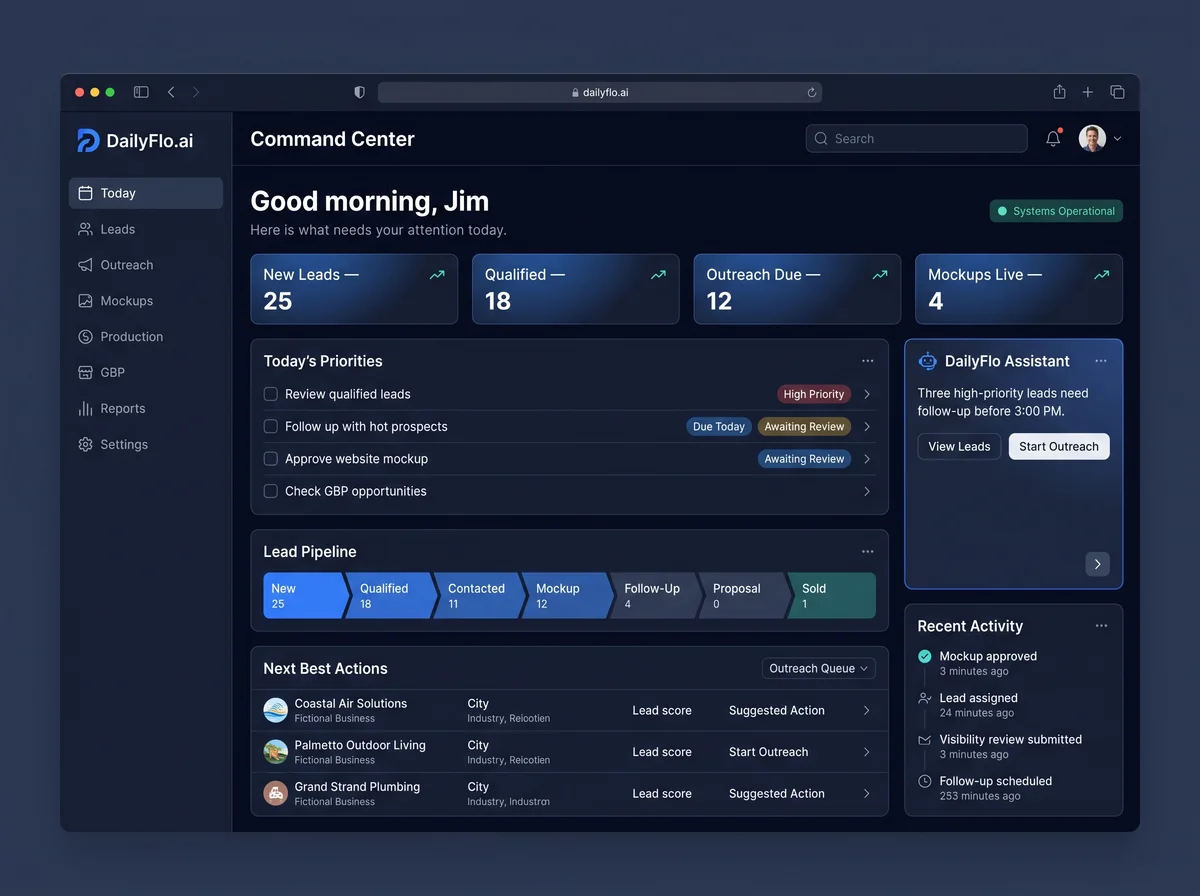This screenshot has width=1200, height=896.
Task: Click the Assistant panel arrow button
Action: tap(1098, 564)
